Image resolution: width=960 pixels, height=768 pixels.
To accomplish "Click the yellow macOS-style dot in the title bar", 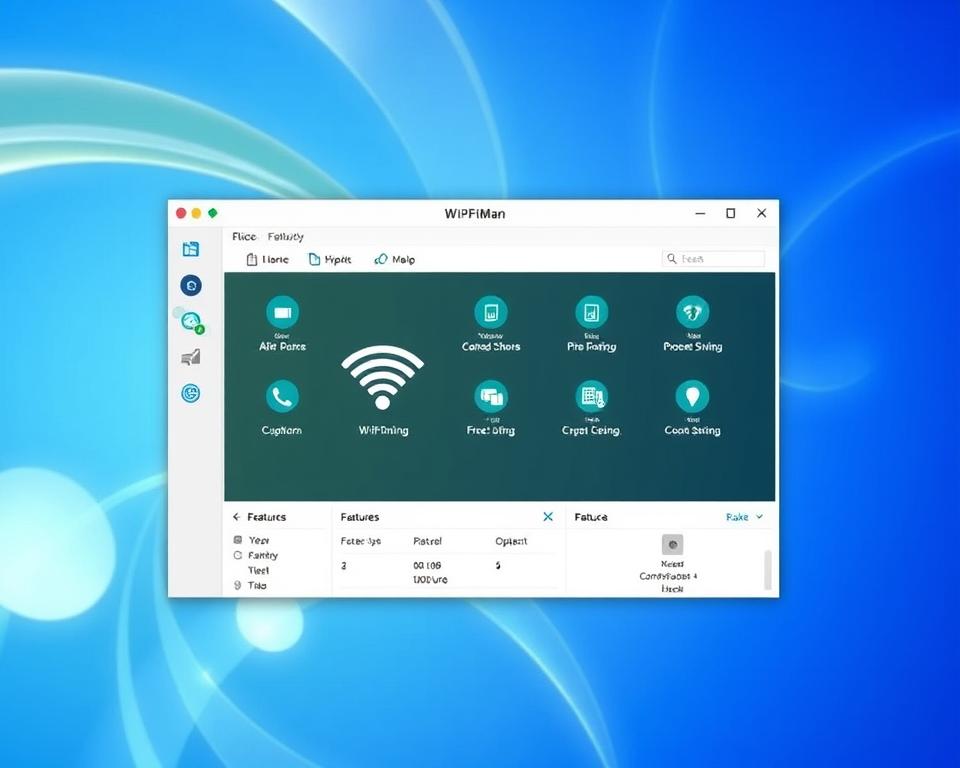I will coord(197,213).
